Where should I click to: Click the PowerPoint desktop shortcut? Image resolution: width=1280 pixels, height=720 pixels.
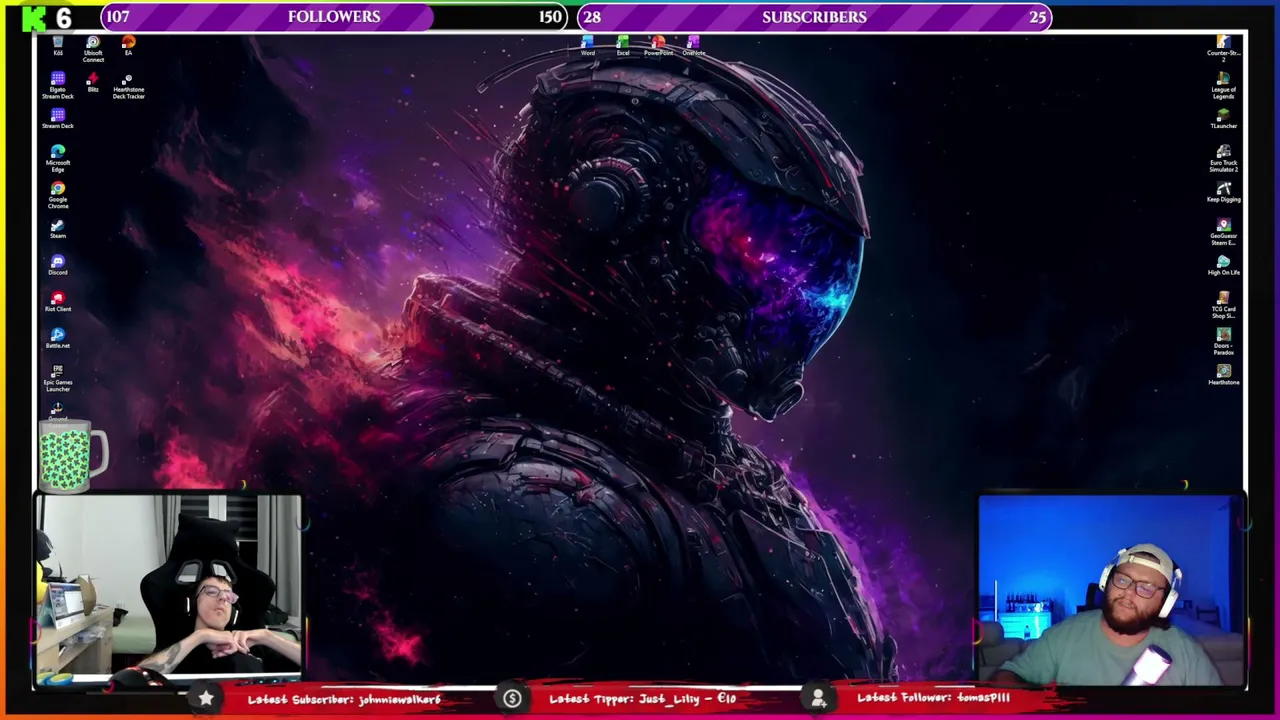click(x=658, y=46)
